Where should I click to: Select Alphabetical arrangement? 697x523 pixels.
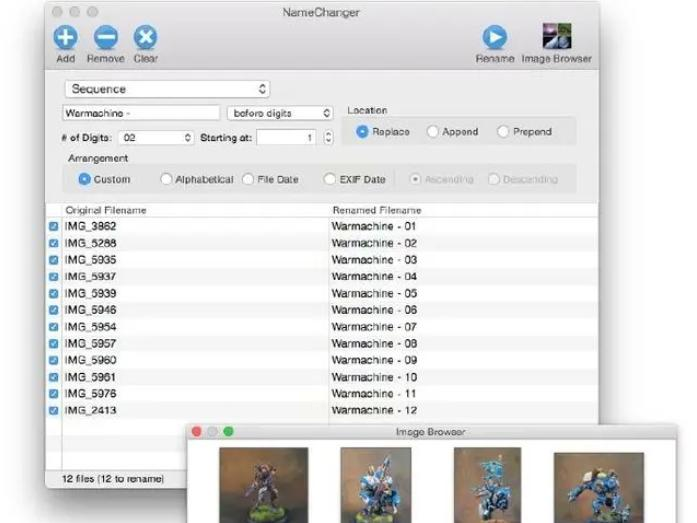[166, 180]
